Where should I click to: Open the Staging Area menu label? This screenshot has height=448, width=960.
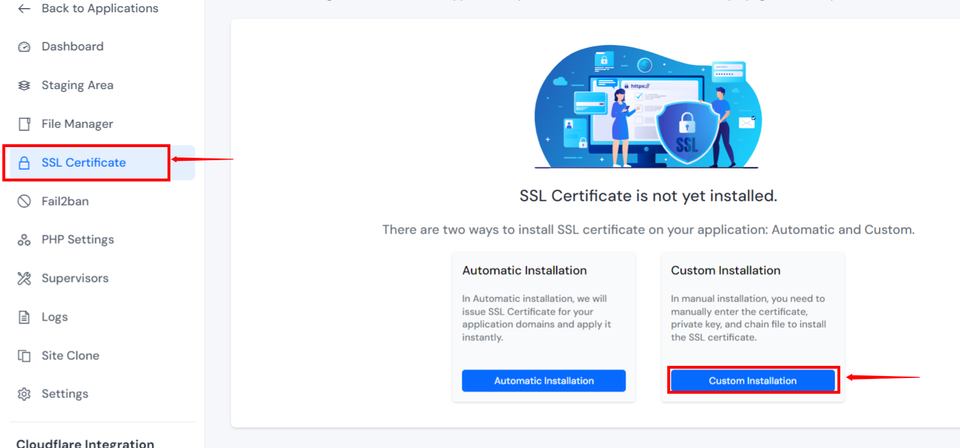pos(77,86)
